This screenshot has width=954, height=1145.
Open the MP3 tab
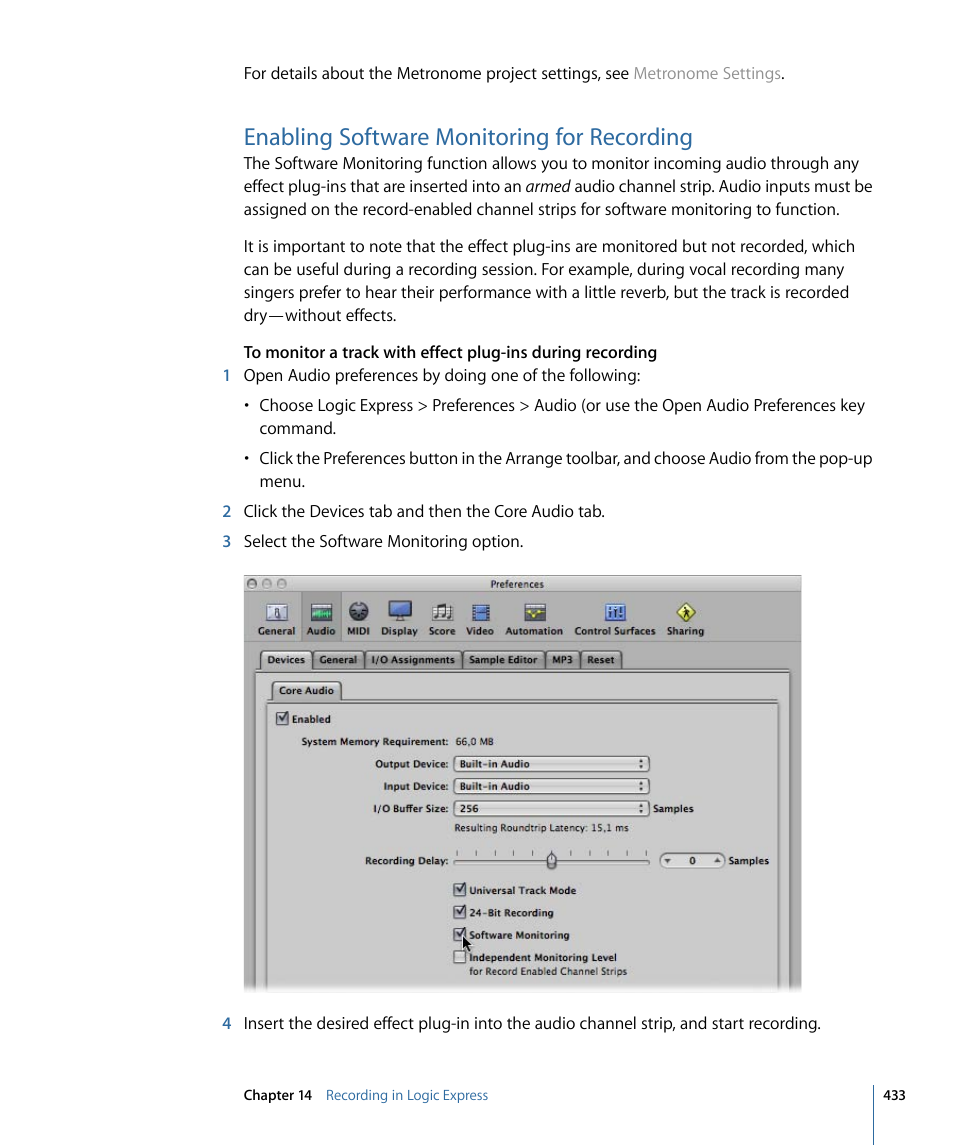coord(562,659)
